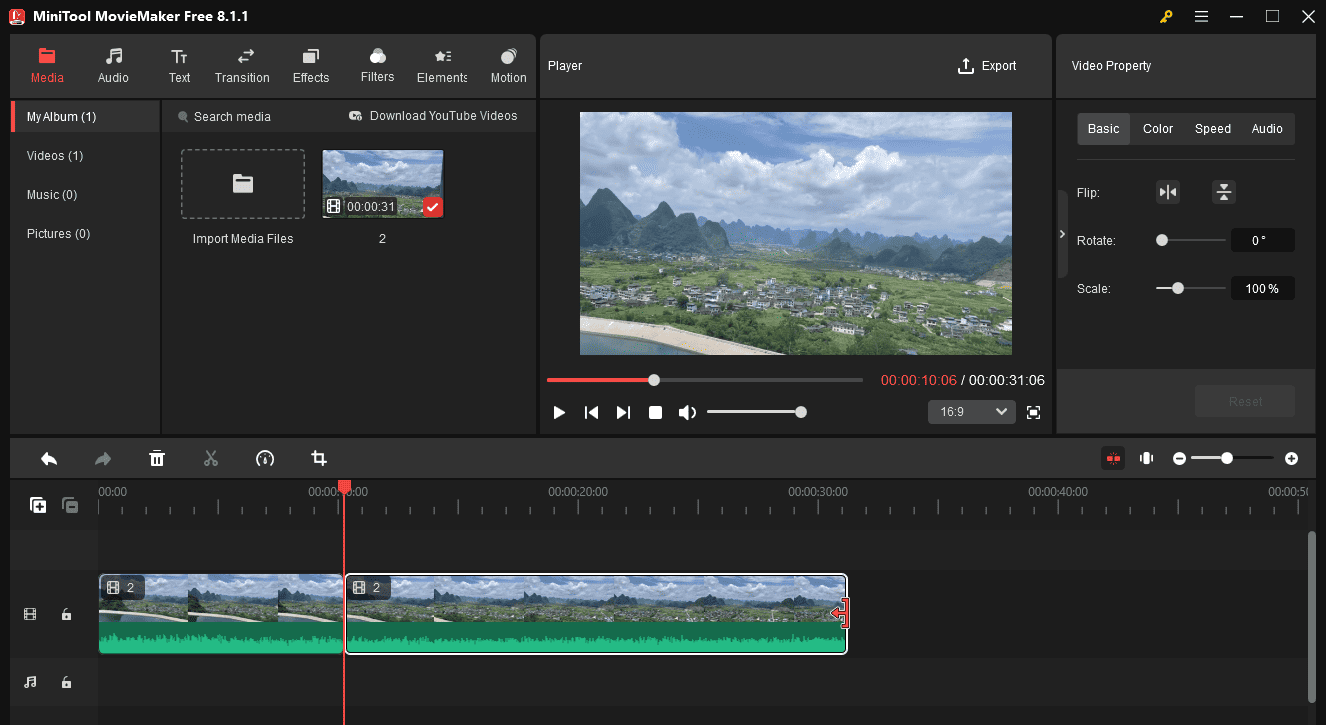The height and width of the screenshot is (725, 1326).
Task: Select the first clip on the timeline
Action: point(221,614)
